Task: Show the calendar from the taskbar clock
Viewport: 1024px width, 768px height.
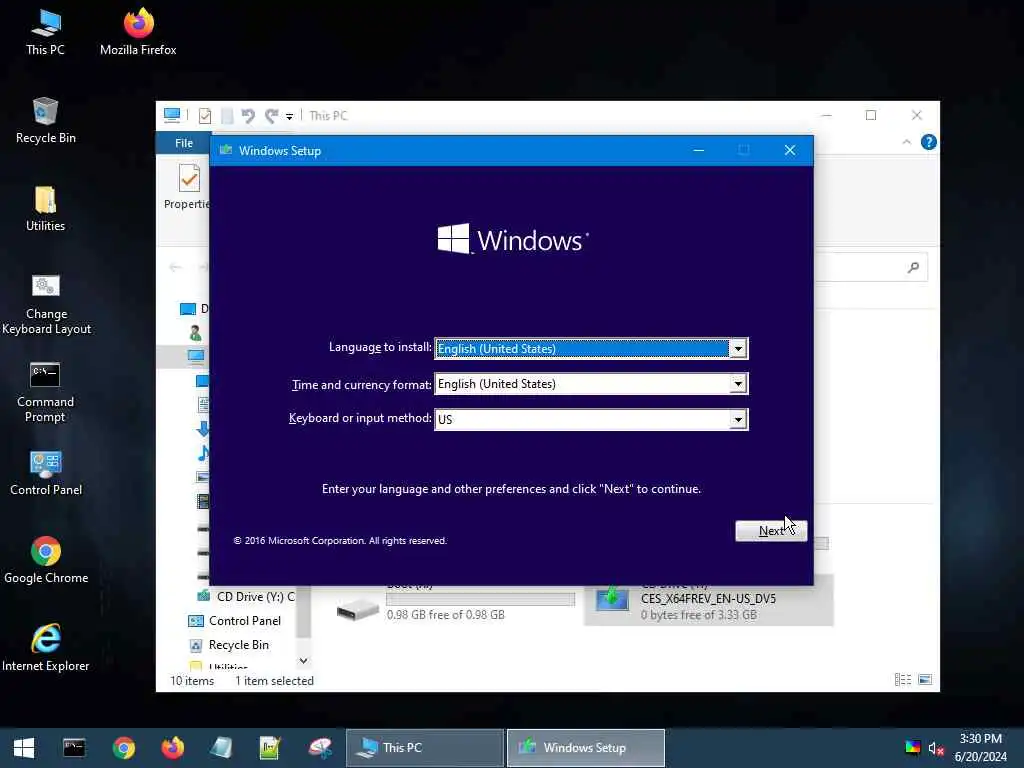Action: 980,748
